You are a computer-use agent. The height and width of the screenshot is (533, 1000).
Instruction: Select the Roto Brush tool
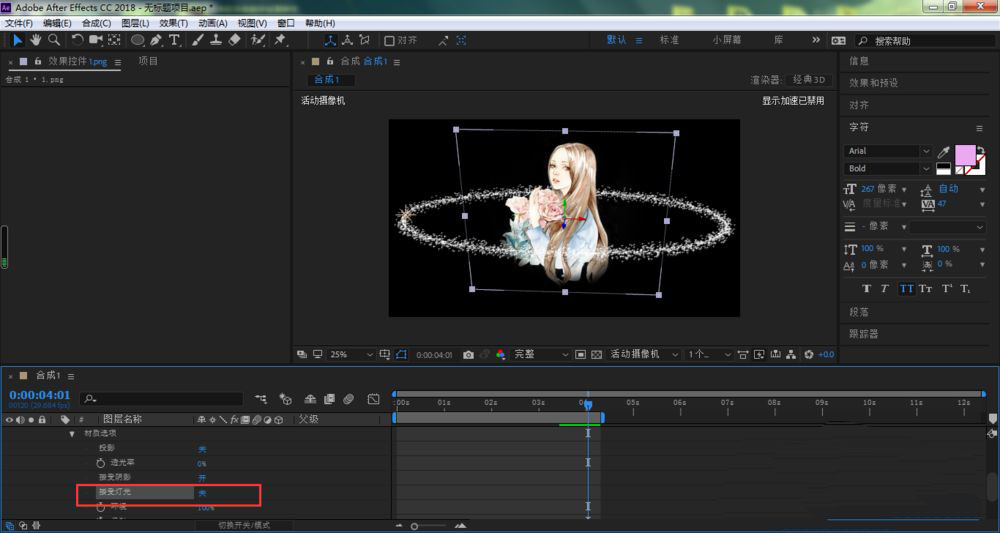258,40
